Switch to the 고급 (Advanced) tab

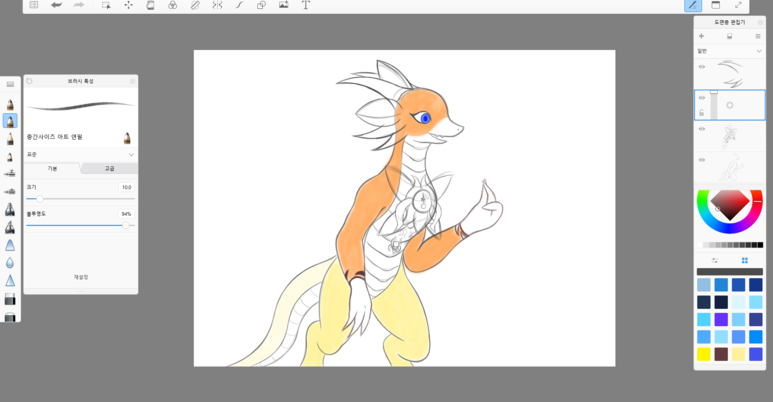point(109,169)
